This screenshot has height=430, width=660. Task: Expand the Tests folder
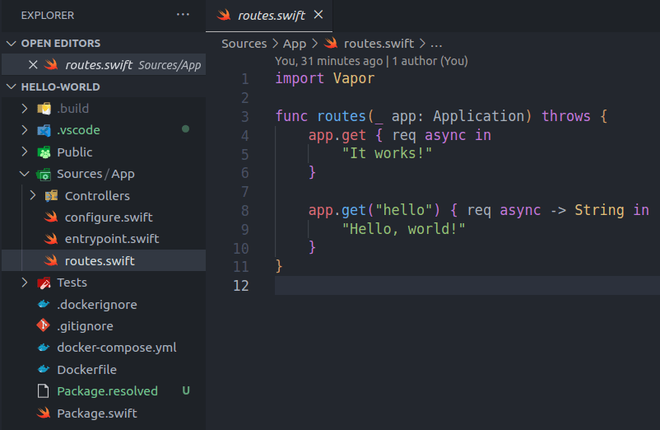click(x=24, y=283)
